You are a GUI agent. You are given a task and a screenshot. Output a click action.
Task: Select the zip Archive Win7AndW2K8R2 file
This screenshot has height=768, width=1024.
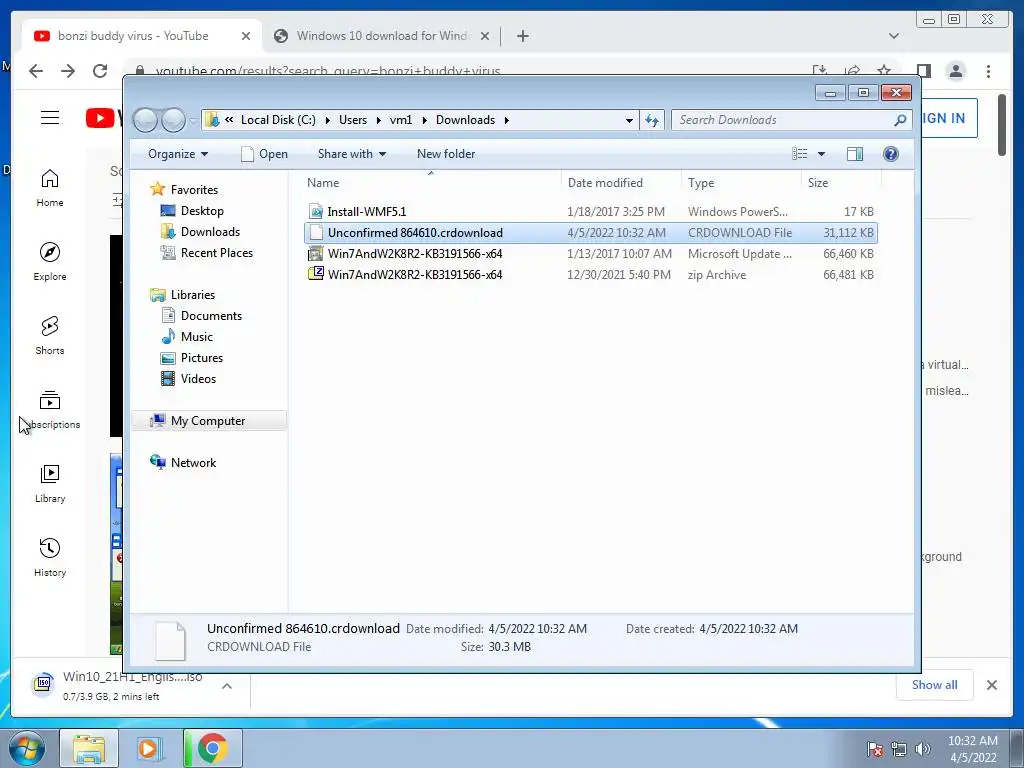[x=590, y=274]
